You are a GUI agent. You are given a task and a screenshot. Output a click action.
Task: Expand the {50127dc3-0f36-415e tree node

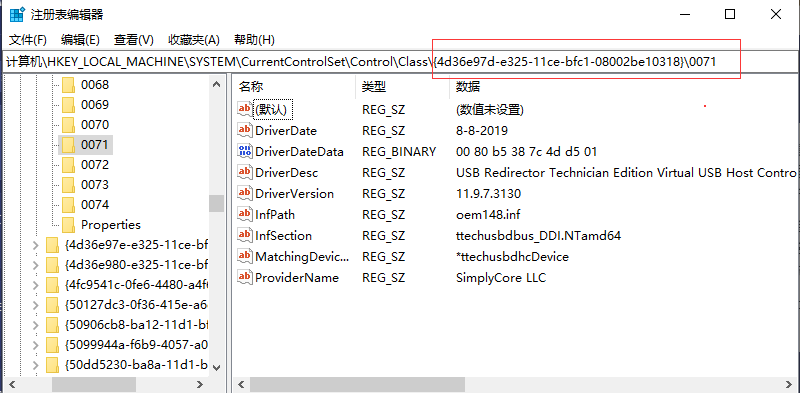[35, 305]
